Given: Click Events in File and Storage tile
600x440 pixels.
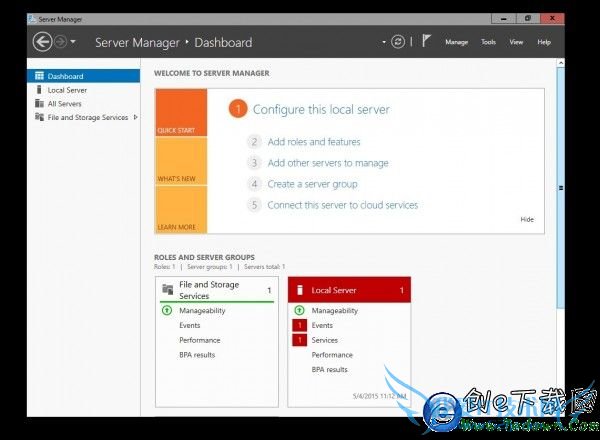Looking at the screenshot, I should 189,325.
